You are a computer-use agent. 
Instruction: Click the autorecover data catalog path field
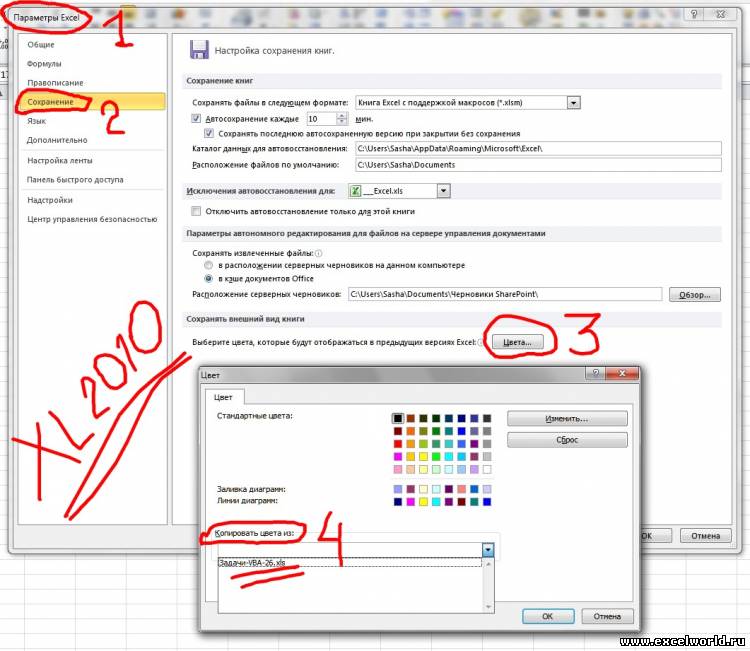tap(538, 148)
